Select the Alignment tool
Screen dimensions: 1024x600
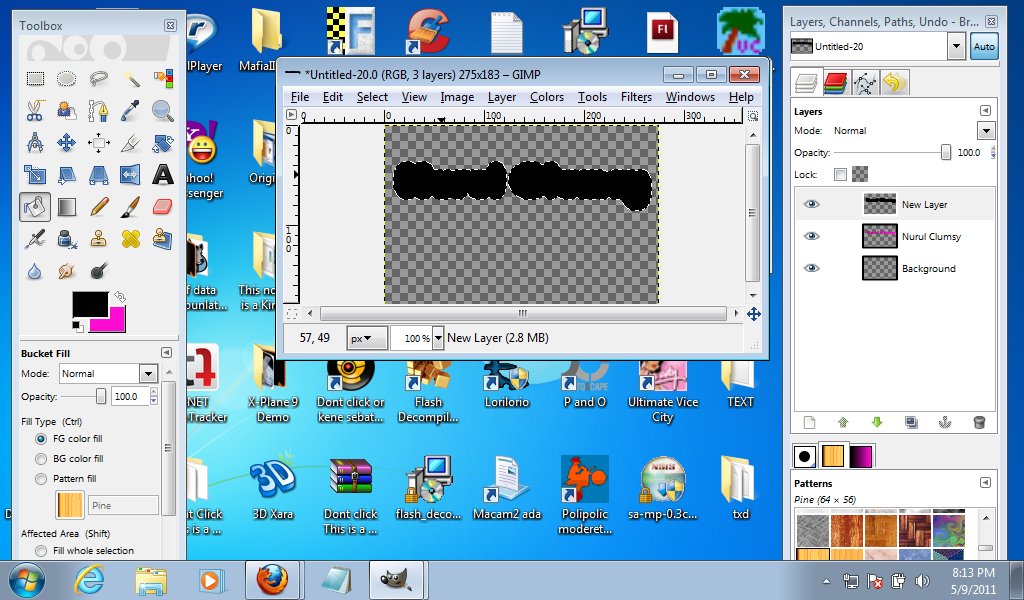99,142
